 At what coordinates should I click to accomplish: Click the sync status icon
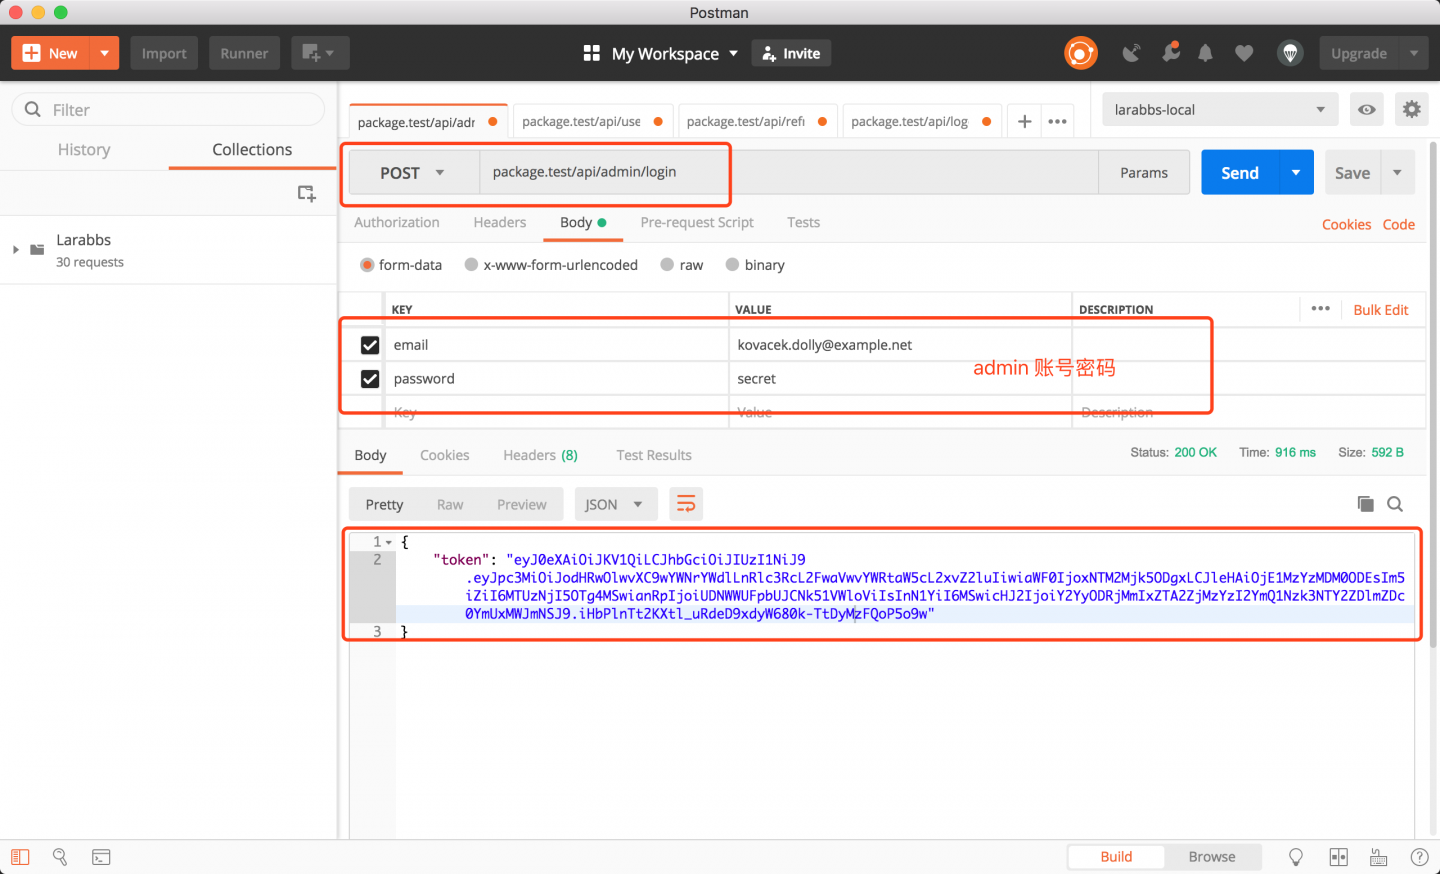pos(1080,53)
